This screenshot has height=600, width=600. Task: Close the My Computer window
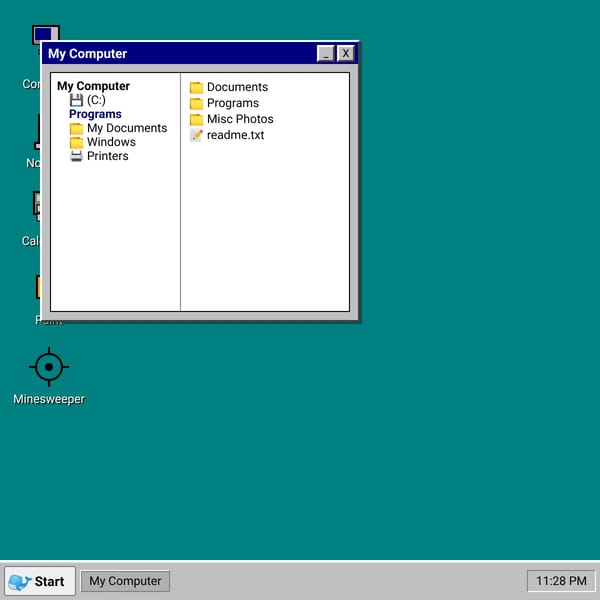point(346,54)
